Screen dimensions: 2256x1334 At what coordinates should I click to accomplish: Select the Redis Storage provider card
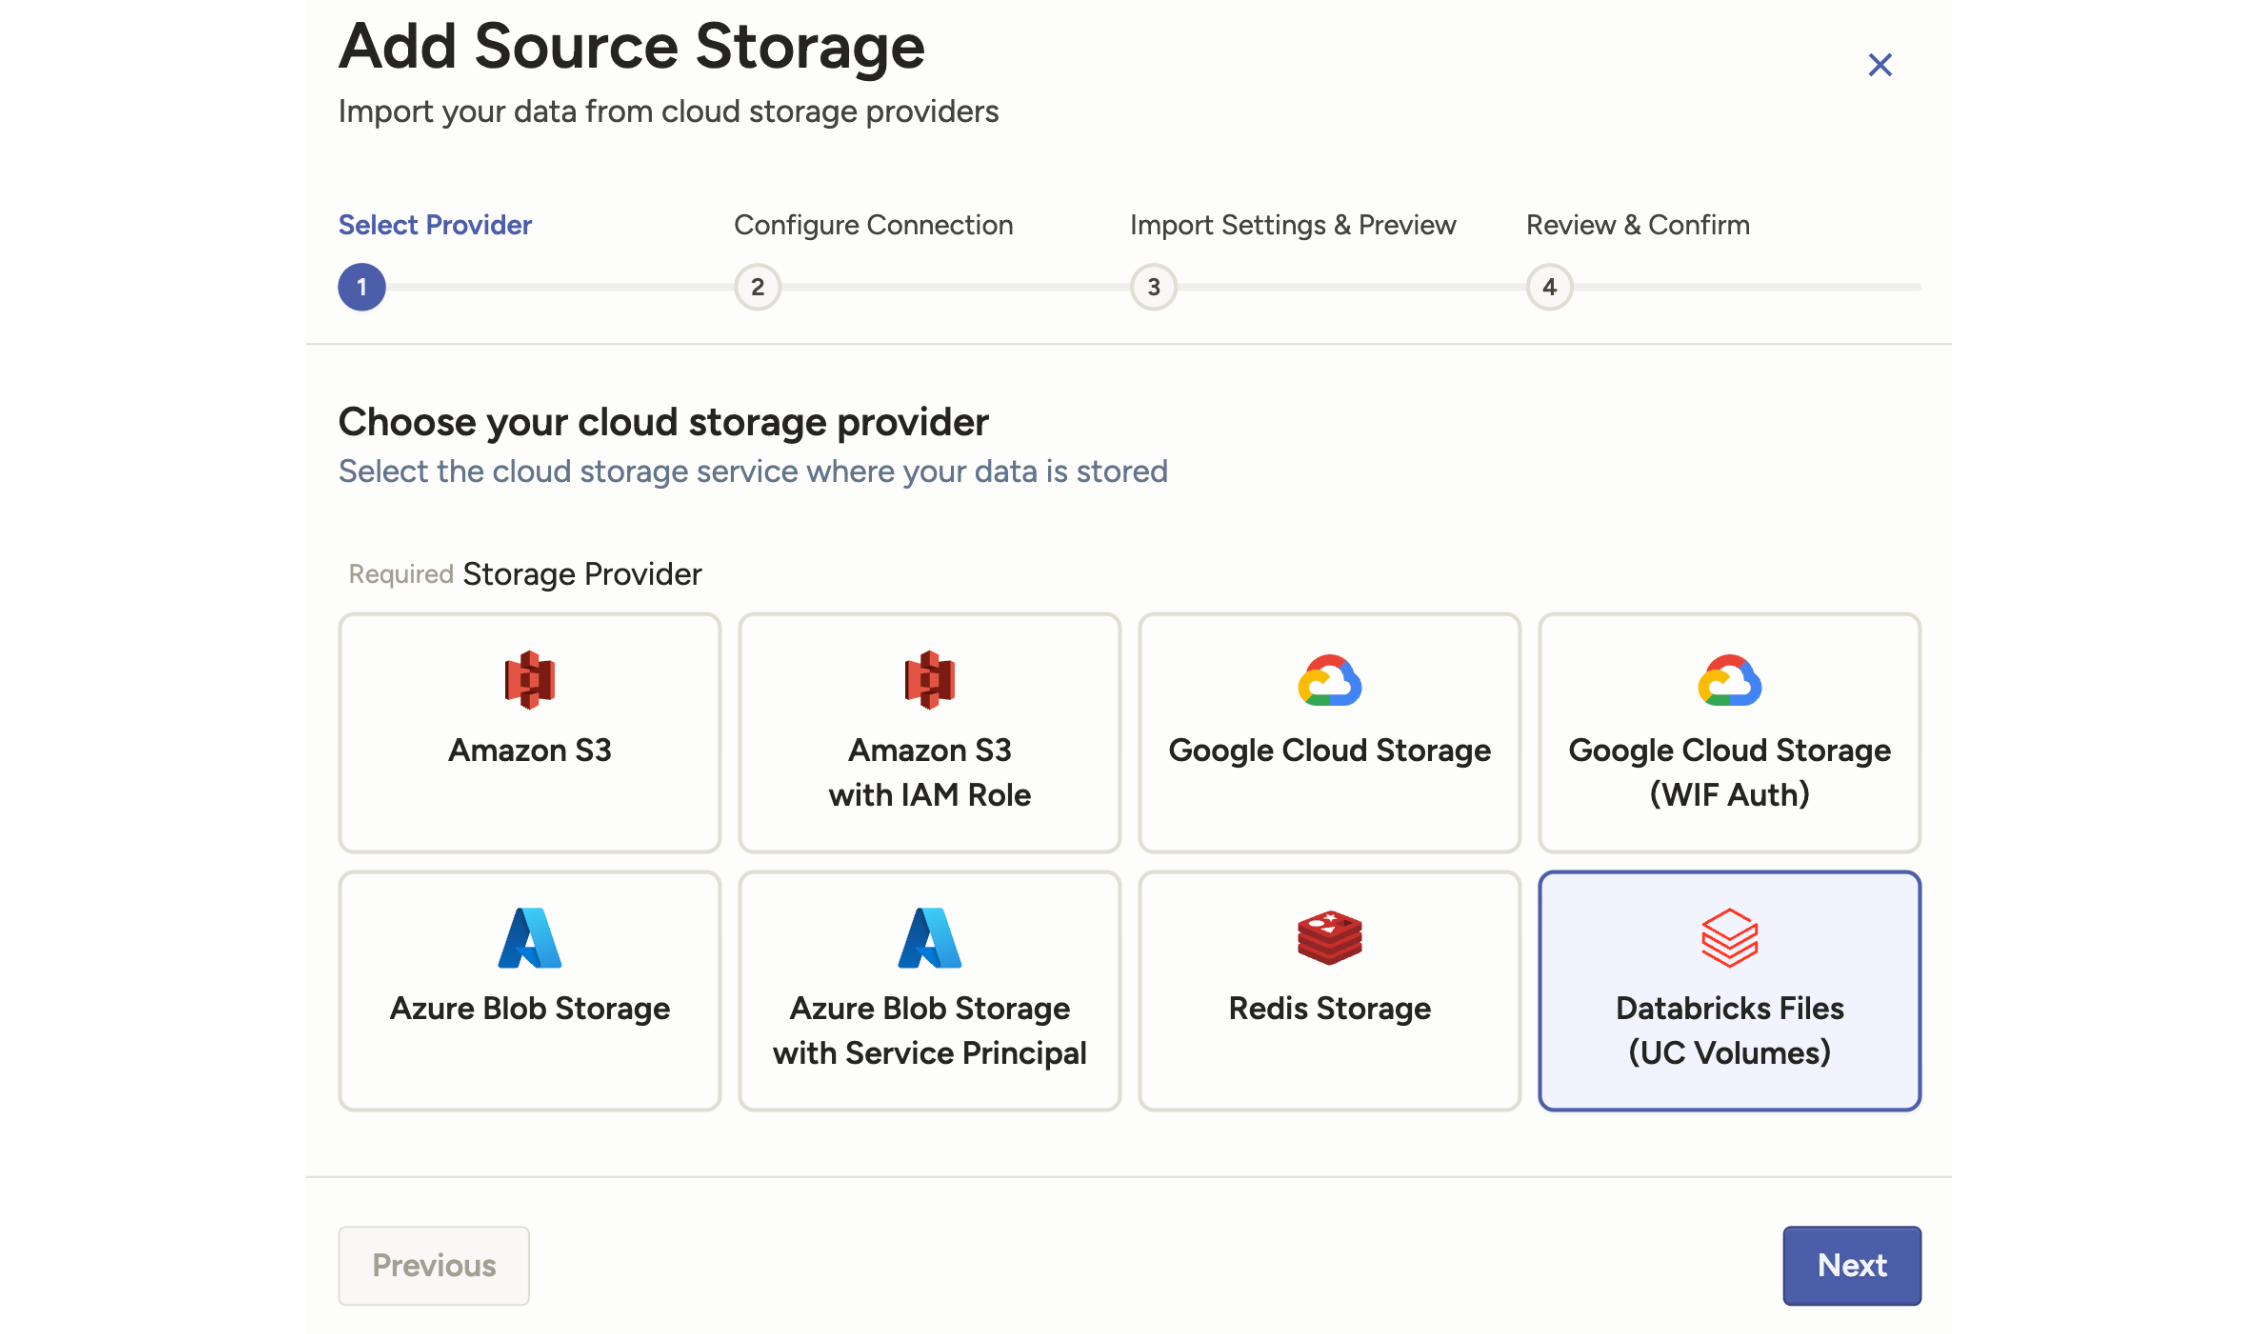pyautogui.click(x=1329, y=990)
